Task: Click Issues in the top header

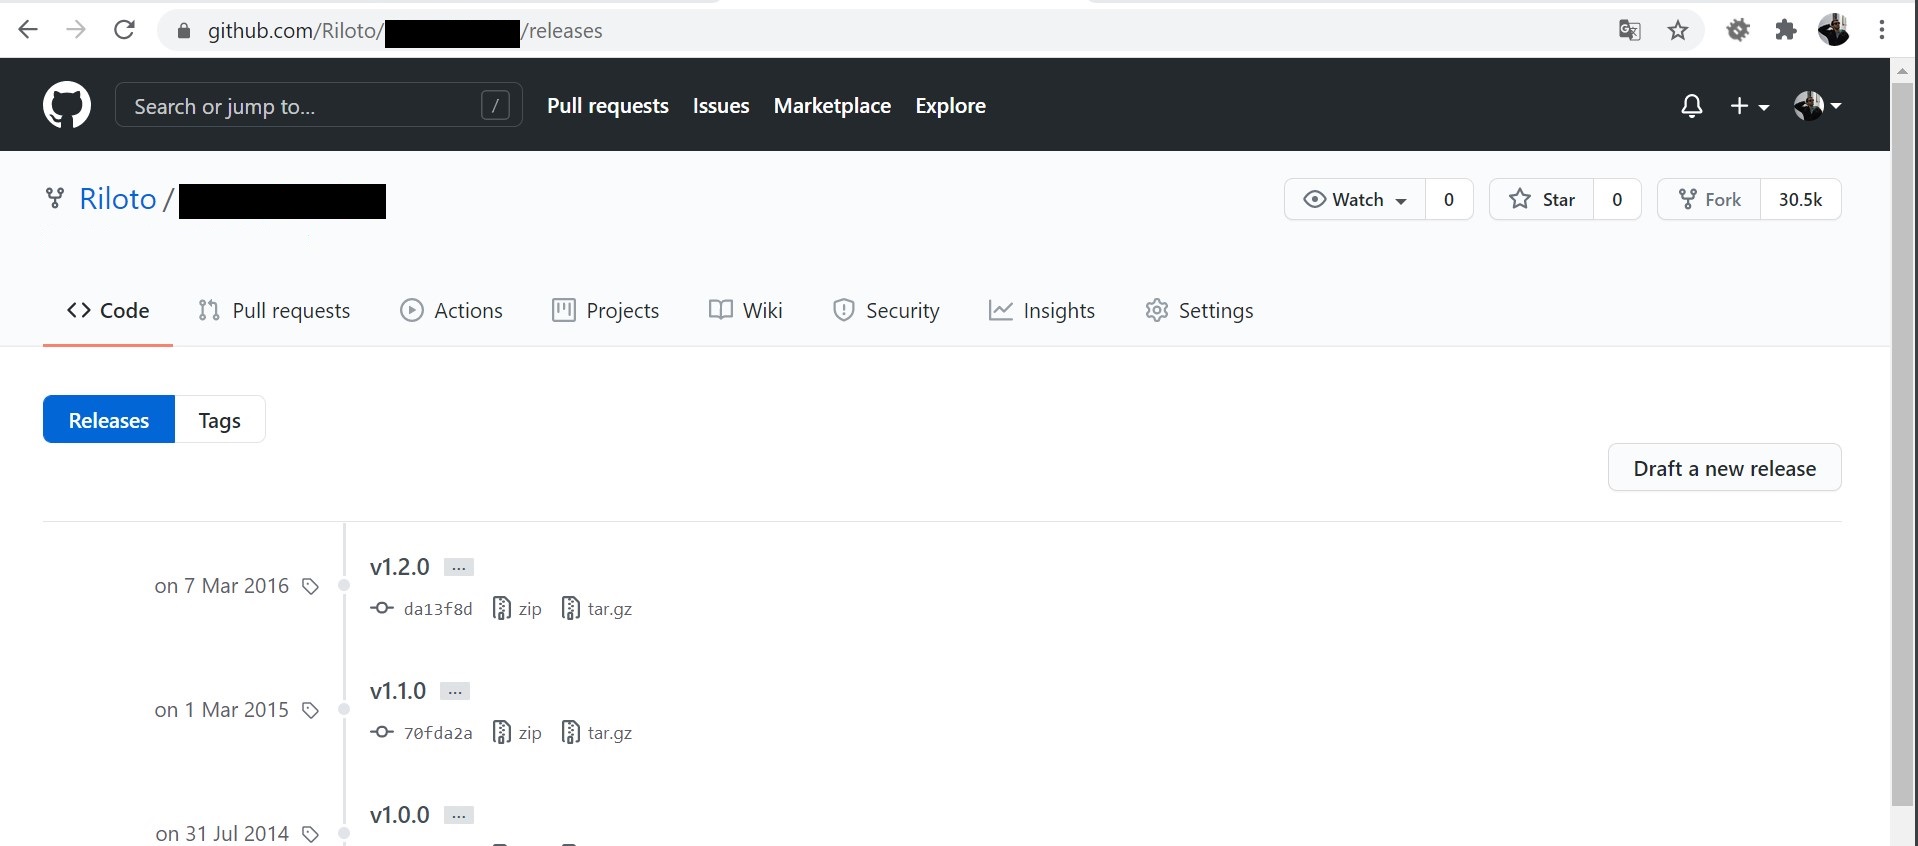Action: coord(721,106)
